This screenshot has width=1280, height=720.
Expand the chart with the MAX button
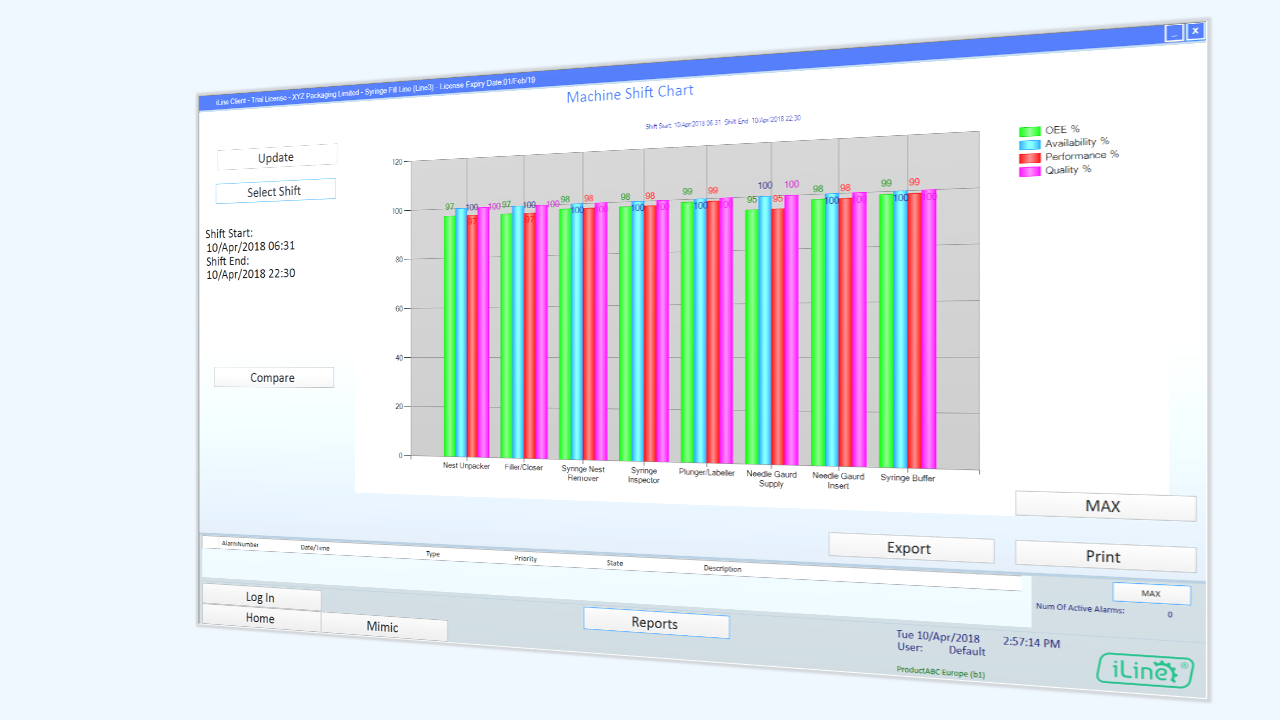click(x=1105, y=507)
